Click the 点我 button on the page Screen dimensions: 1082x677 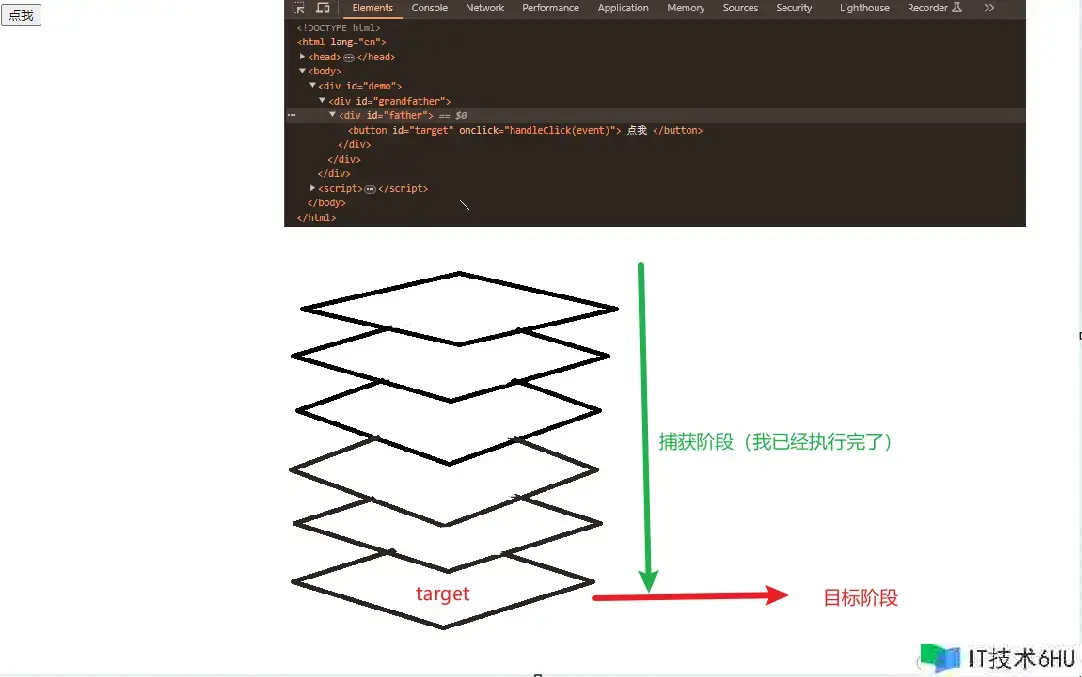coord(21,15)
